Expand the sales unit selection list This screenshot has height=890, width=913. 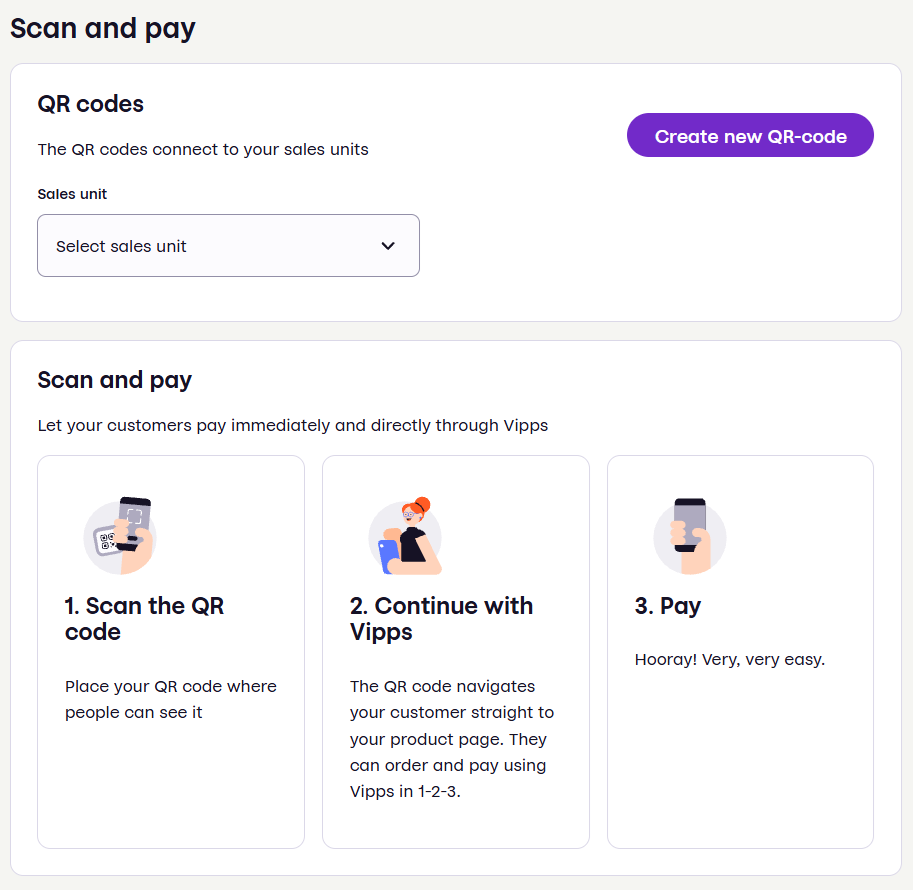[228, 245]
